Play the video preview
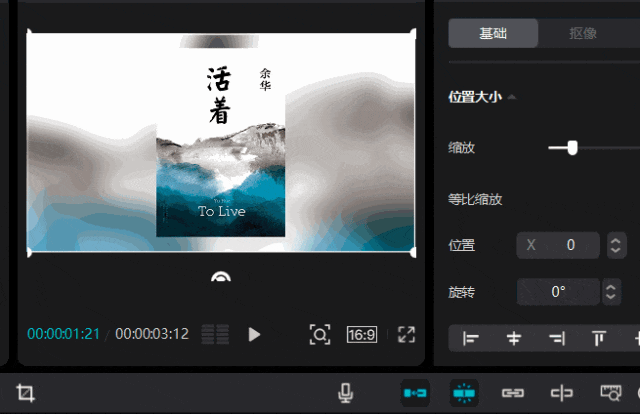Image resolution: width=640 pixels, height=414 pixels. tap(254, 334)
